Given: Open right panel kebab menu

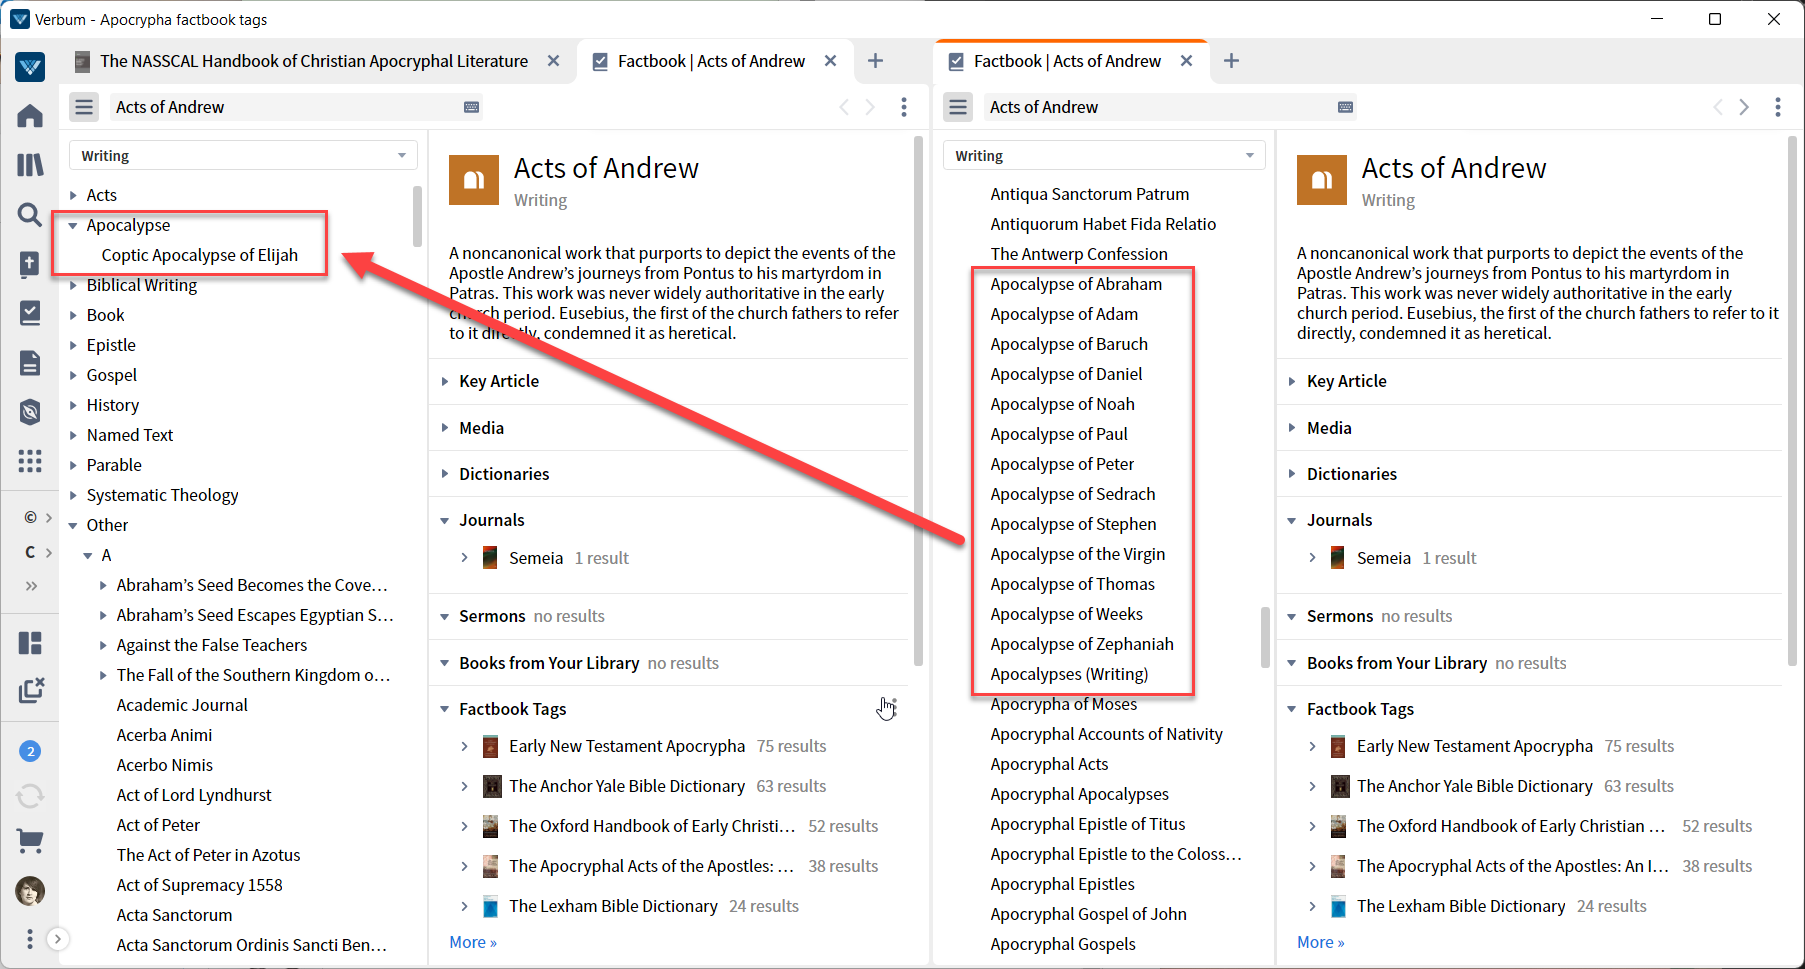Looking at the screenshot, I should [x=1778, y=107].
